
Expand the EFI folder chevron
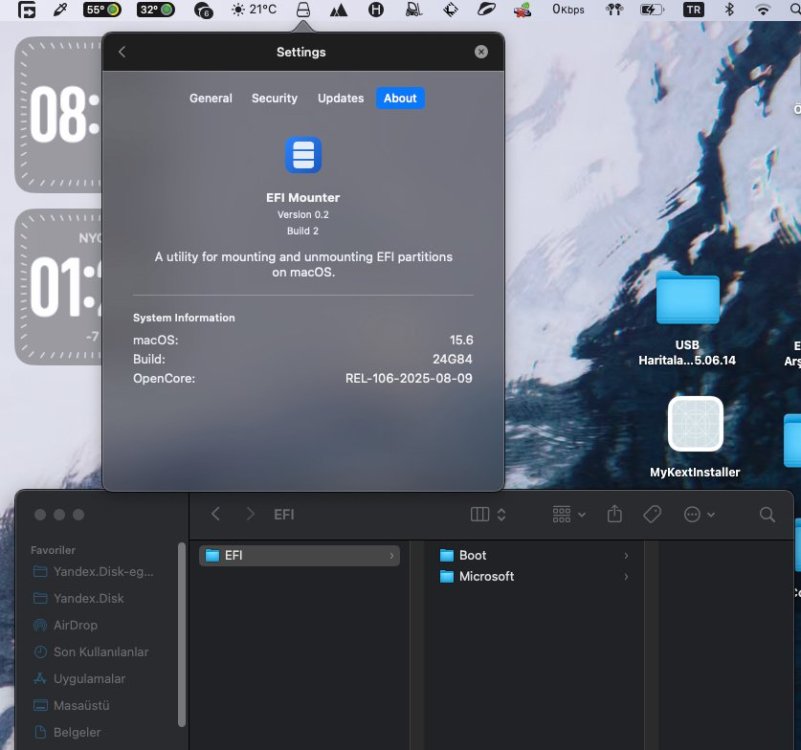[392, 555]
